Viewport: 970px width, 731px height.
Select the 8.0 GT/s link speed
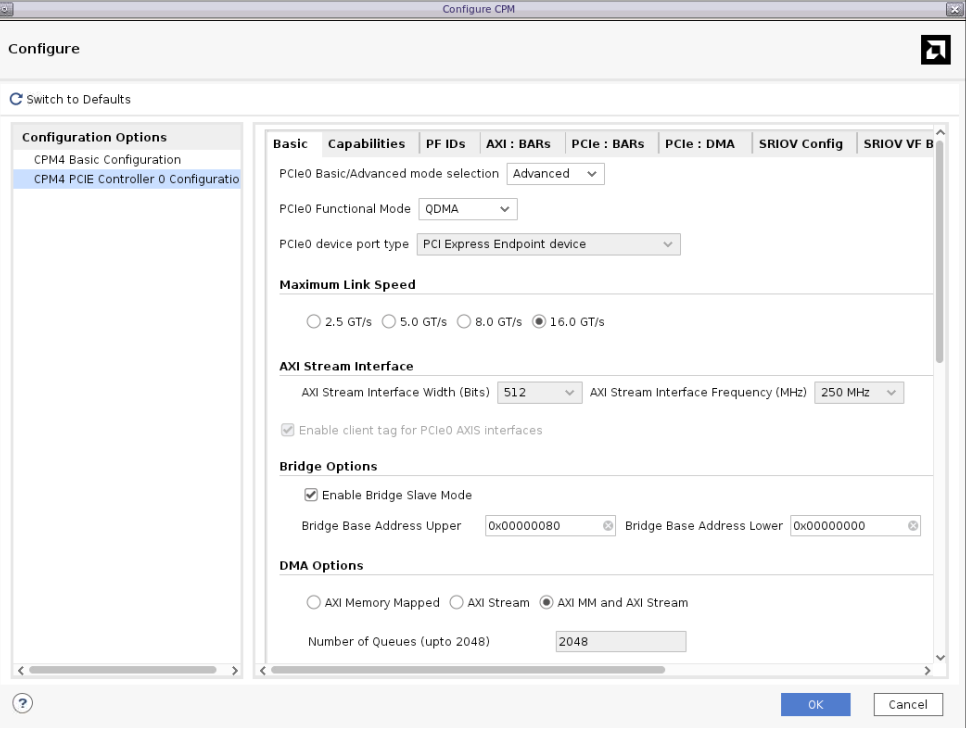point(462,321)
